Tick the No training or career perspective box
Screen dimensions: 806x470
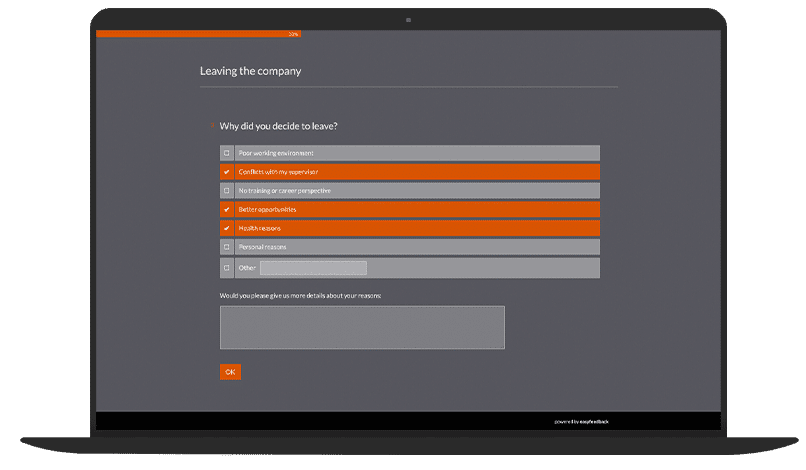coord(227,191)
